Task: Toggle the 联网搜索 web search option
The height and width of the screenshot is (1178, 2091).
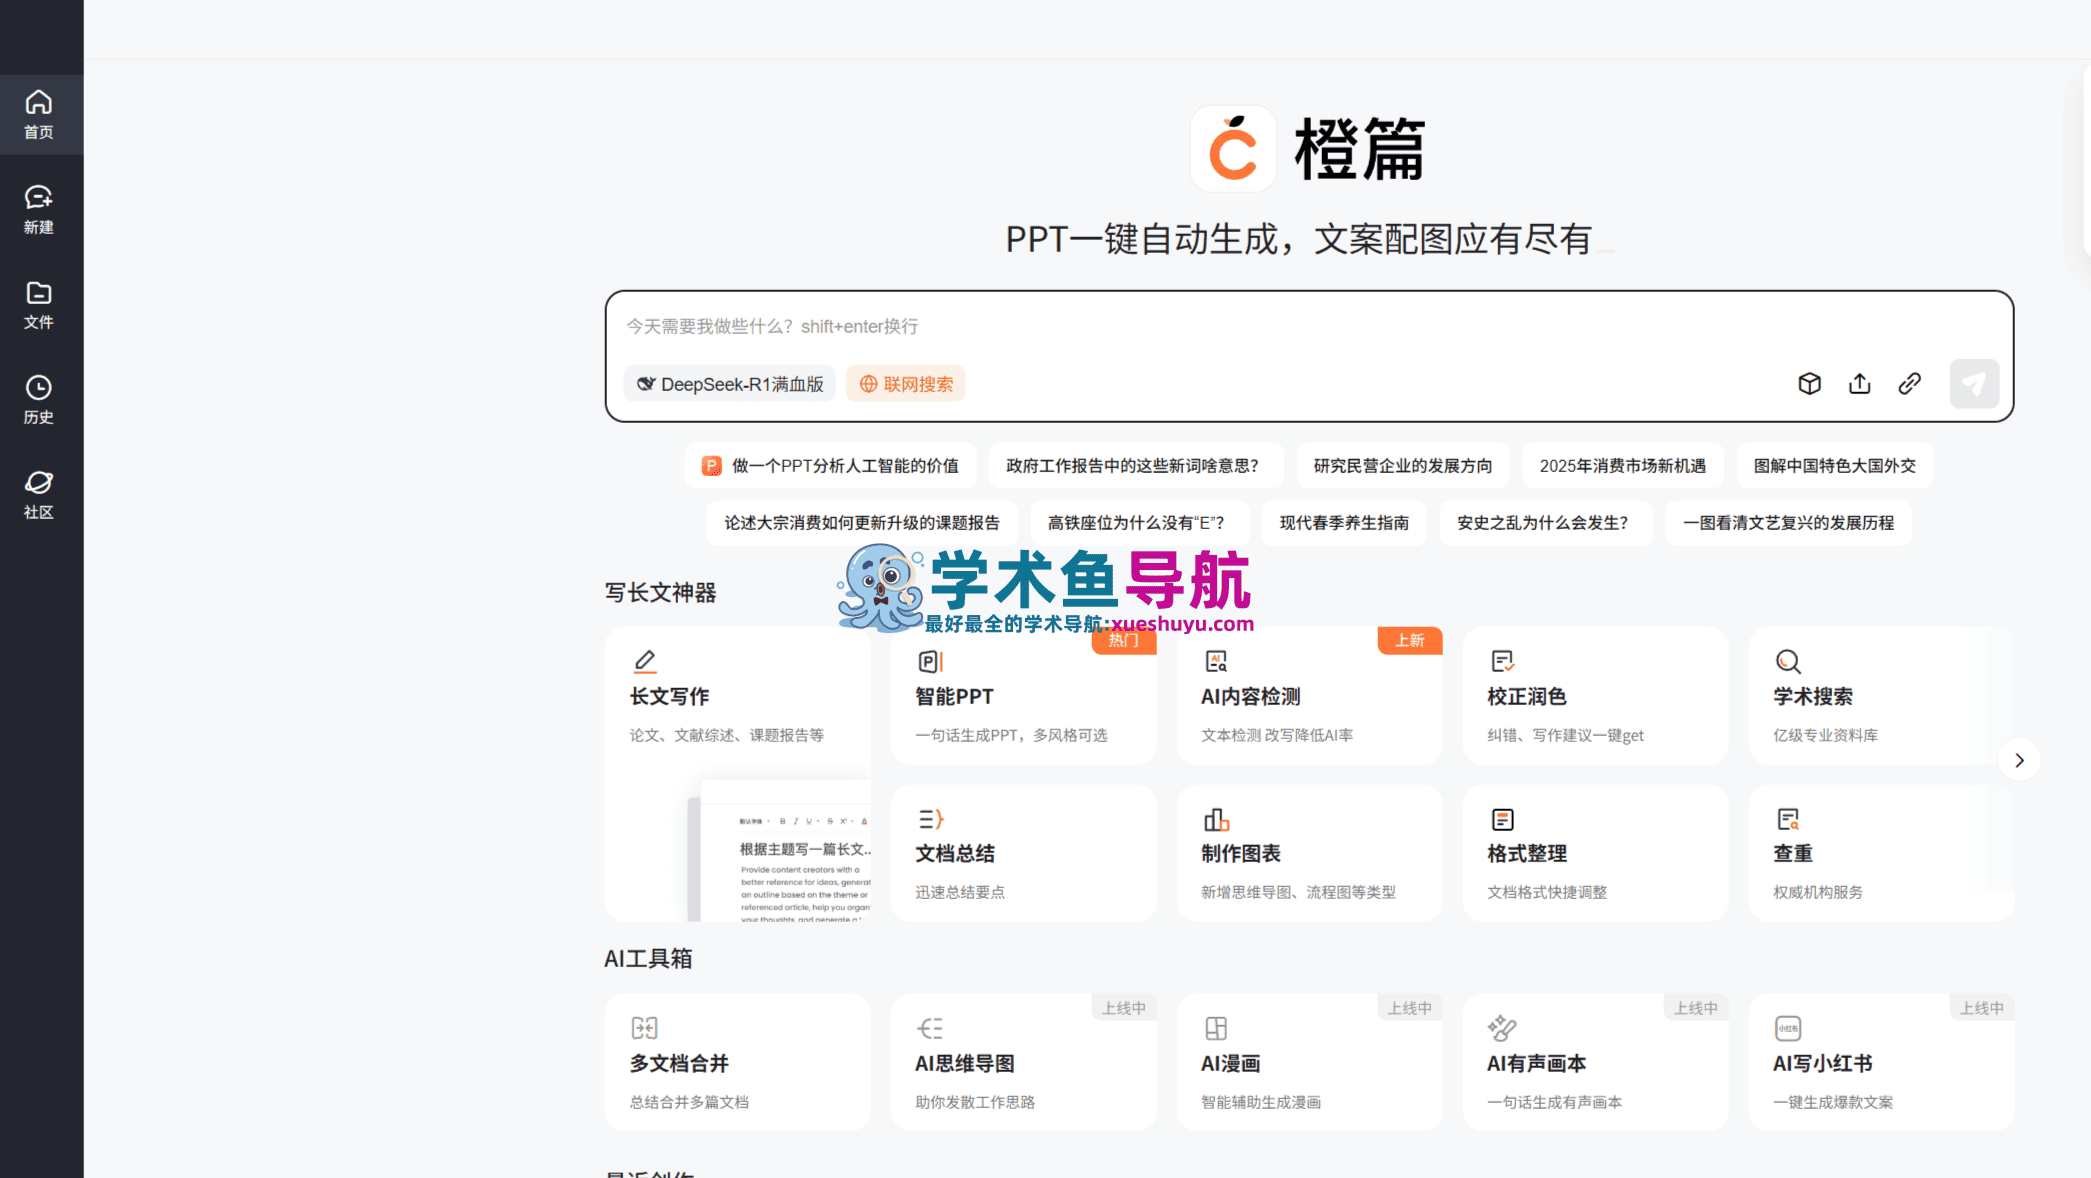Action: tap(906, 384)
